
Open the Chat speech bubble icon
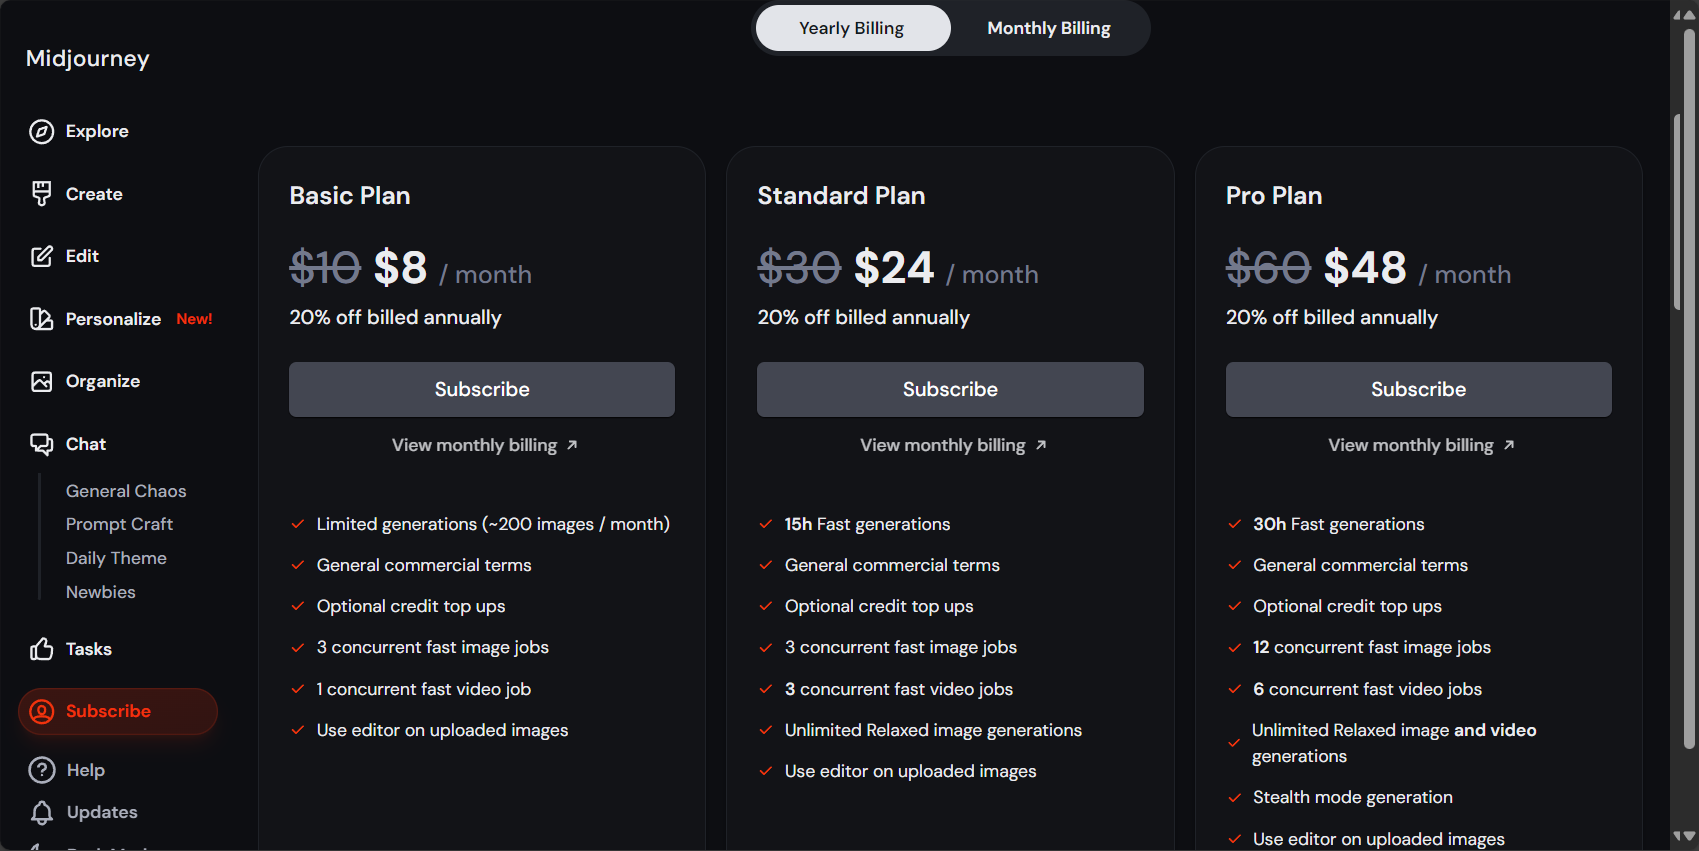(x=41, y=444)
